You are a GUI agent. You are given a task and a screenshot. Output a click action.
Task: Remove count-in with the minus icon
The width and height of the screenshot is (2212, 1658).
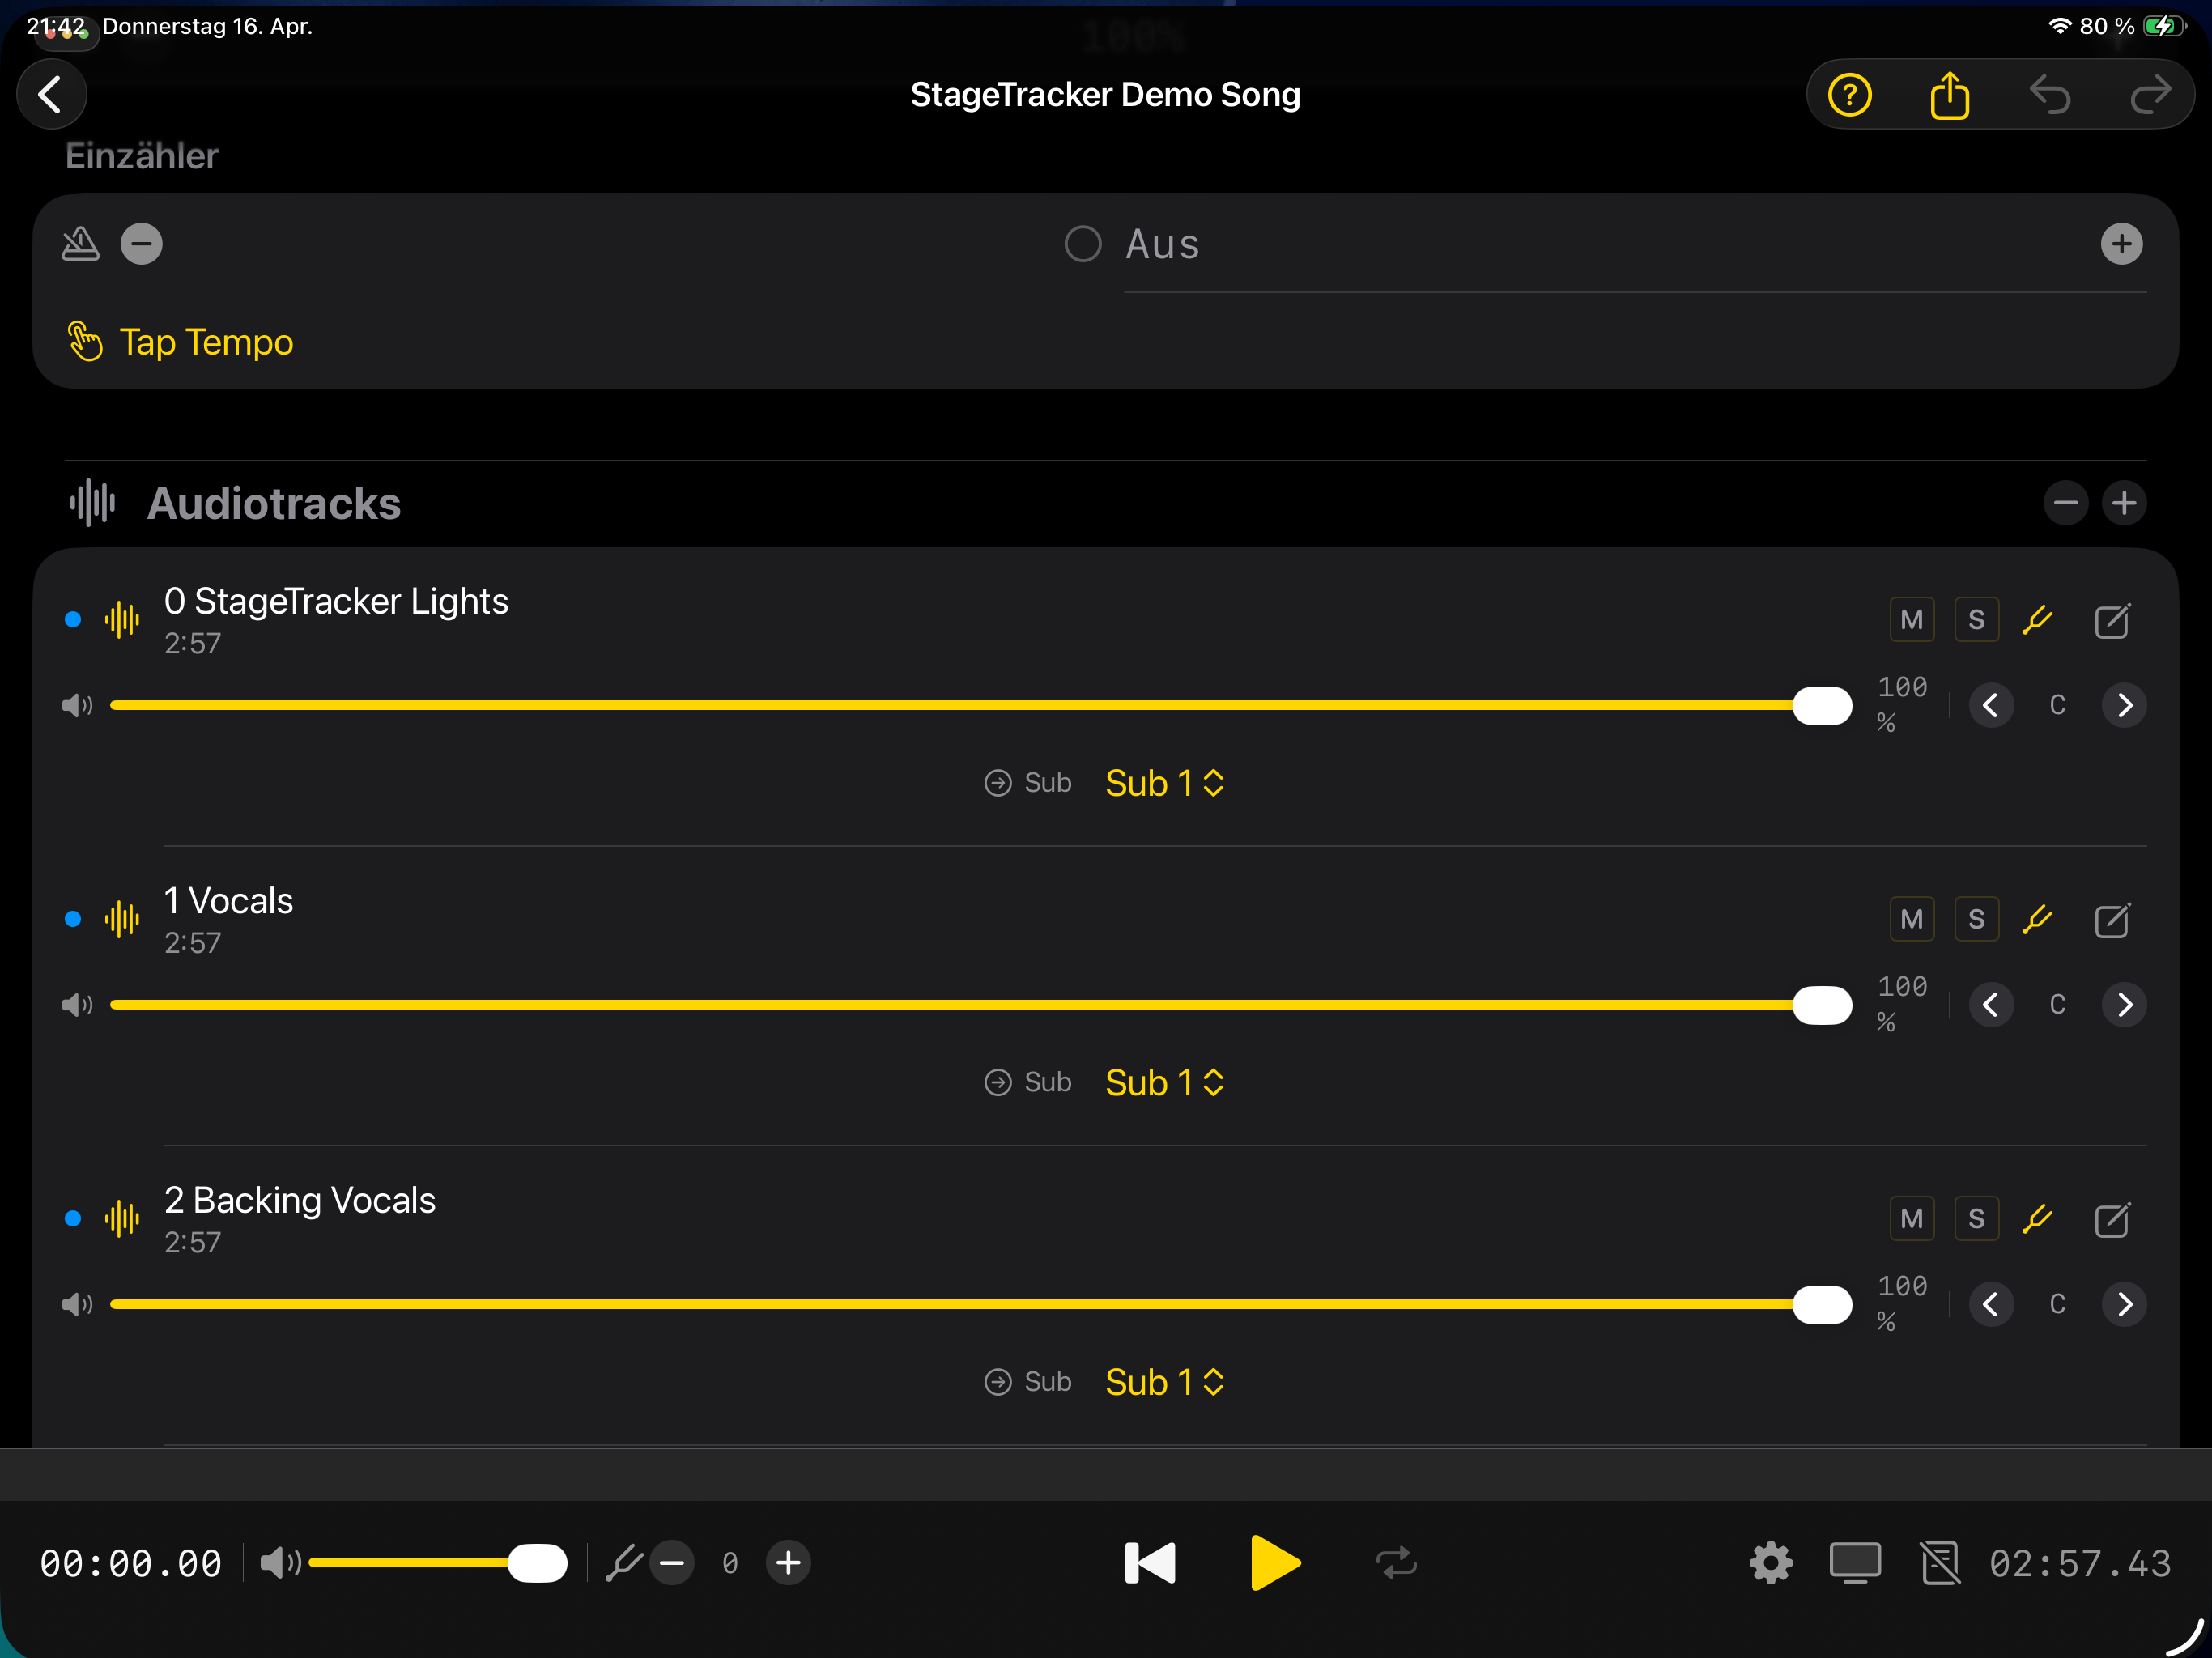pyautogui.click(x=141, y=244)
